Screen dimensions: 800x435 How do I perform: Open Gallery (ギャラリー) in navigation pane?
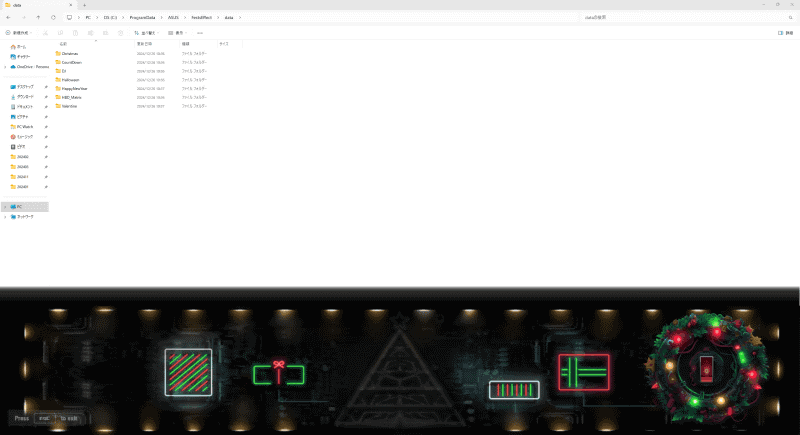point(21,57)
